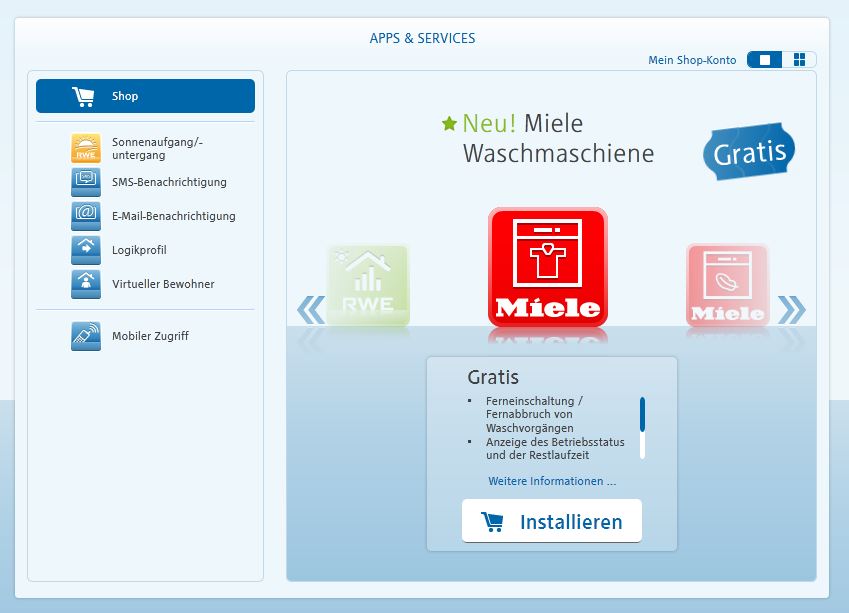Open the Virtueller Bewohner entry

143,284
